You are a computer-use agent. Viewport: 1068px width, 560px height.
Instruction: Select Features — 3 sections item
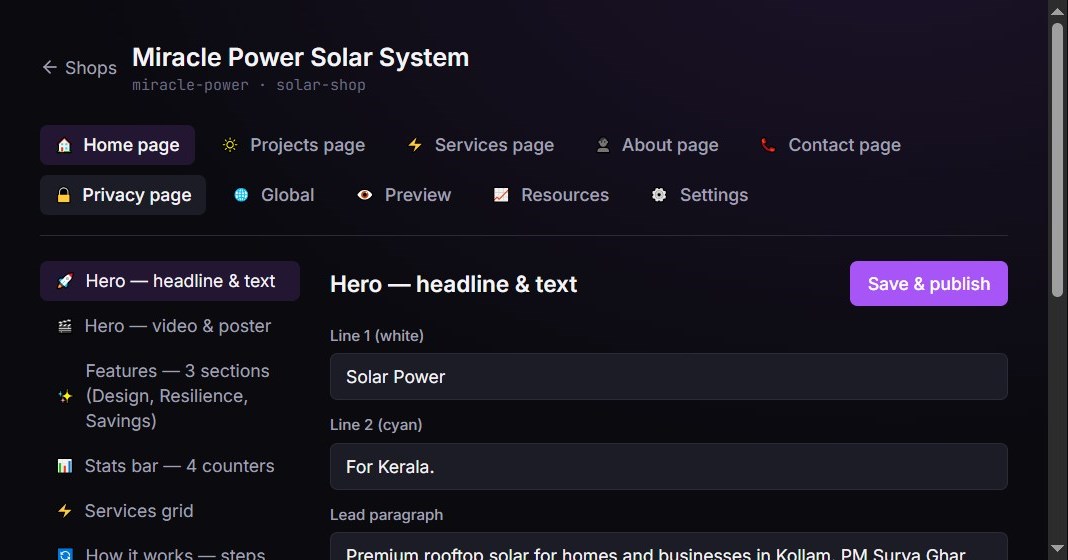(x=170, y=396)
